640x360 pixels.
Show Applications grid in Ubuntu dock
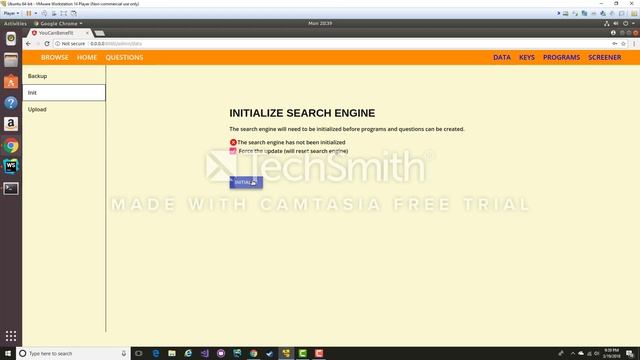pos(11,336)
